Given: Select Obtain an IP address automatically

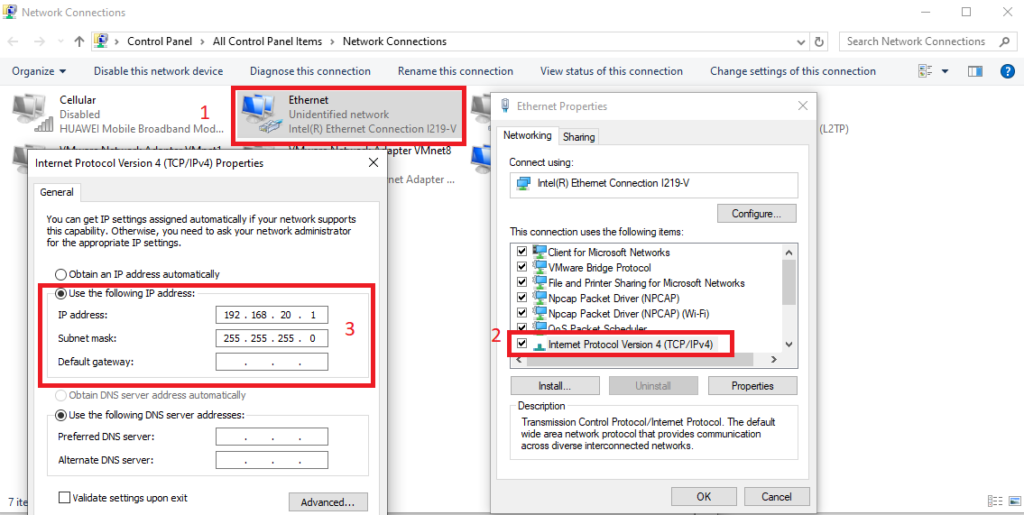Looking at the screenshot, I should point(61,274).
